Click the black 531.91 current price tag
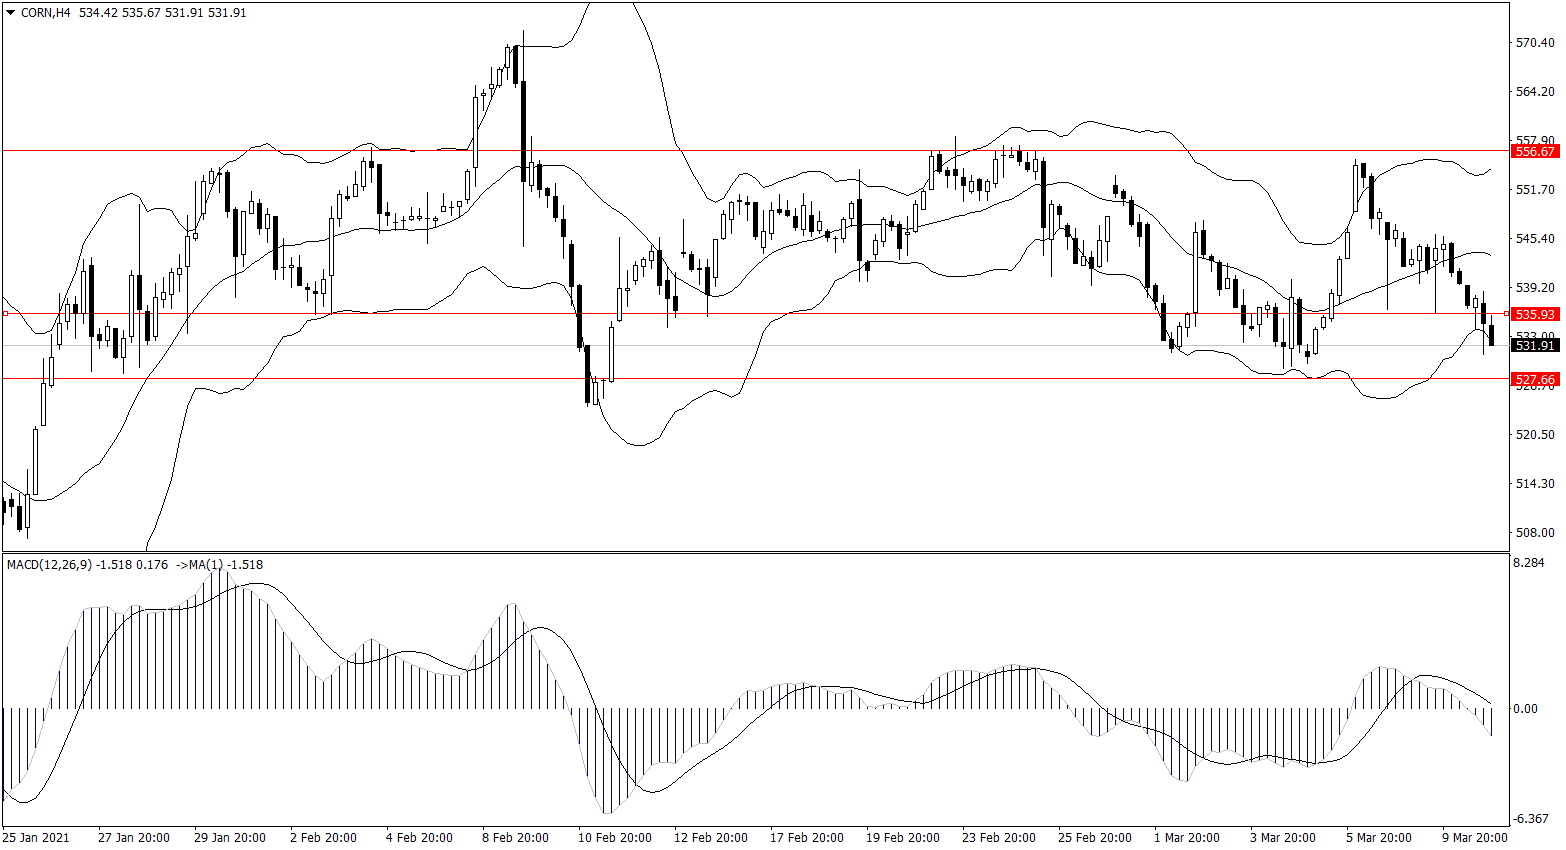 [1535, 345]
